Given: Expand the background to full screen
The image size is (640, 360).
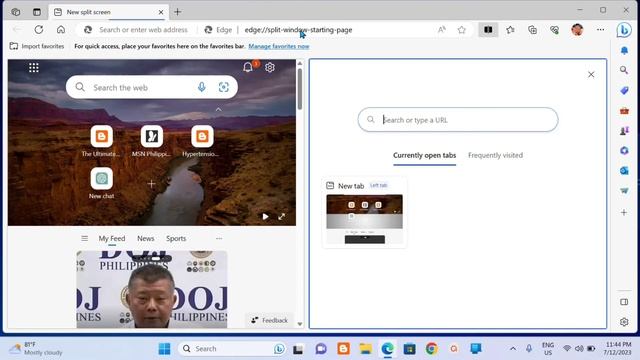Looking at the screenshot, I should point(282,217).
